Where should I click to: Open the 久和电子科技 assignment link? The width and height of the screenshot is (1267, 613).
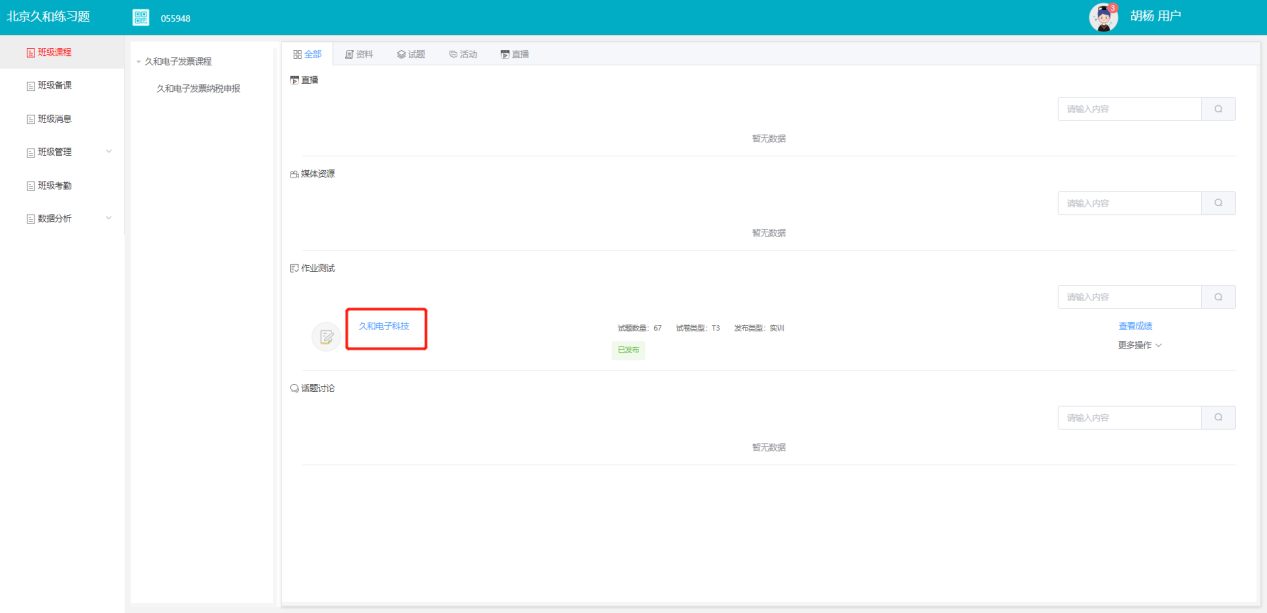[x=384, y=326]
